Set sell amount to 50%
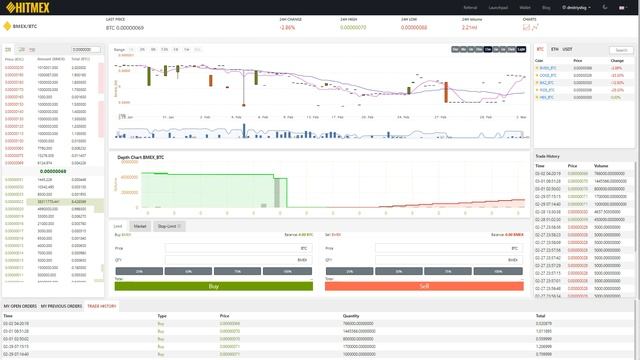This screenshot has height=360, width=640. click(398, 271)
